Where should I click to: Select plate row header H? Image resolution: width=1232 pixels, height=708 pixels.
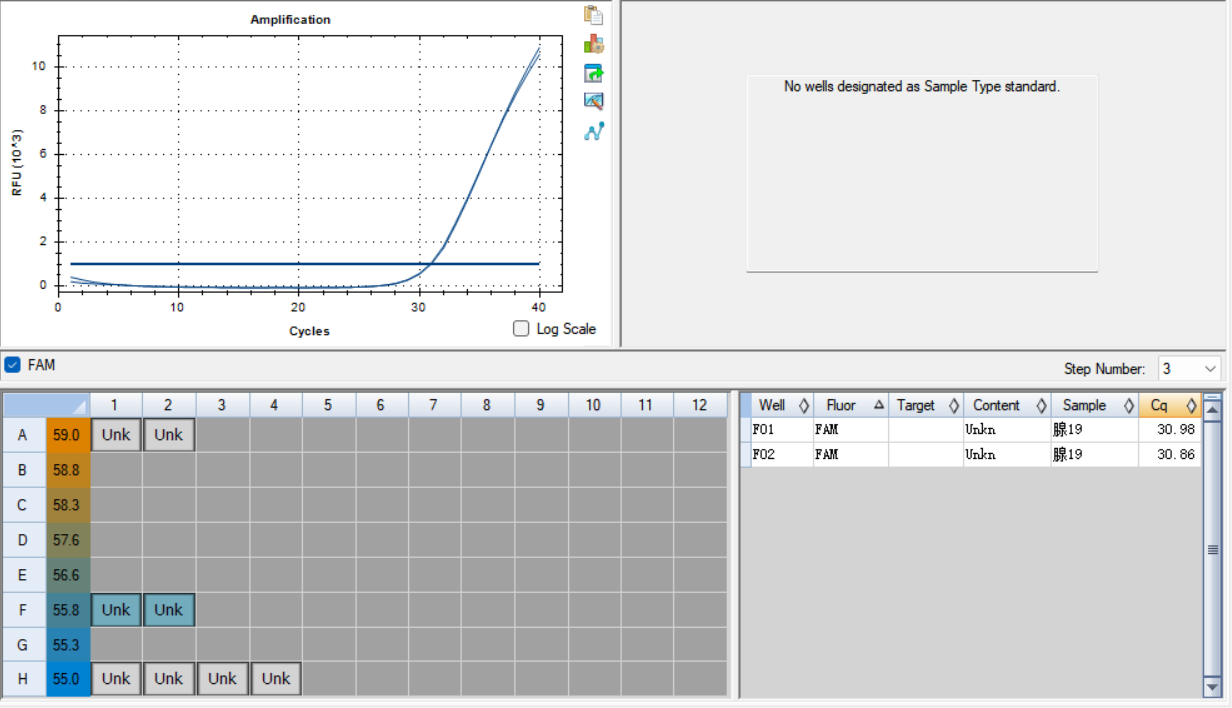click(x=23, y=678)
